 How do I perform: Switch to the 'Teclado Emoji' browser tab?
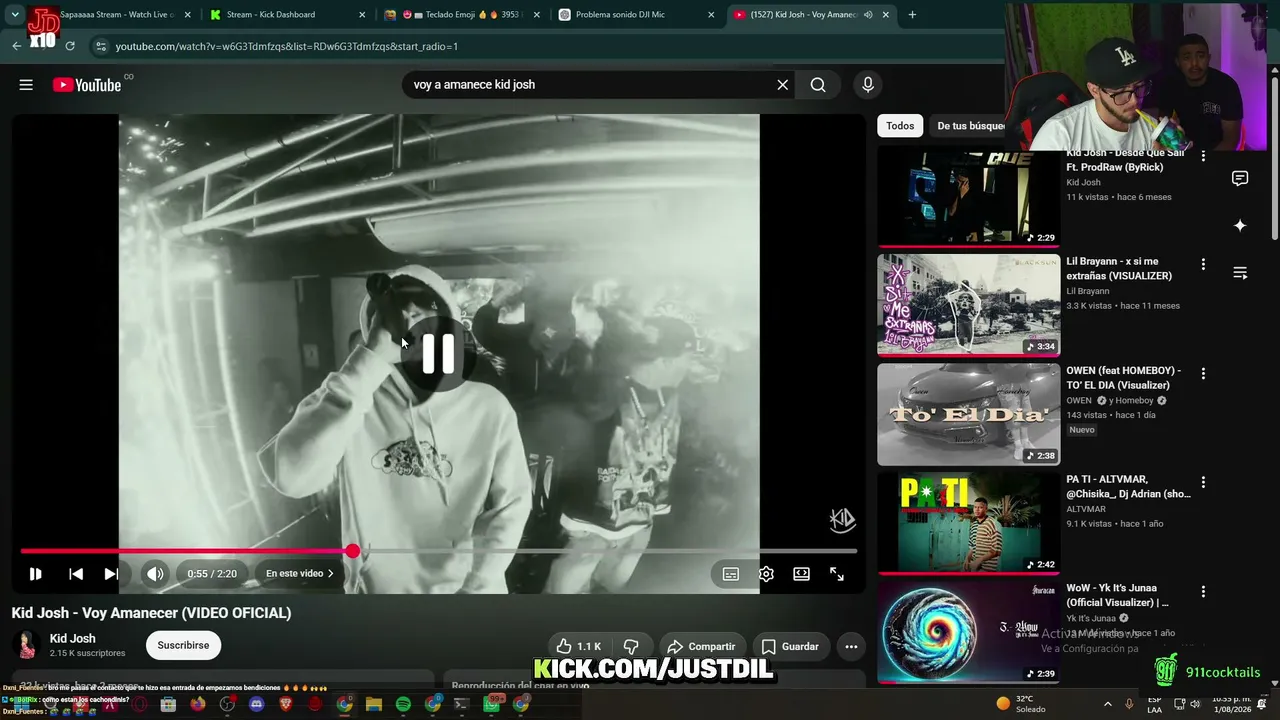point(460,15)
